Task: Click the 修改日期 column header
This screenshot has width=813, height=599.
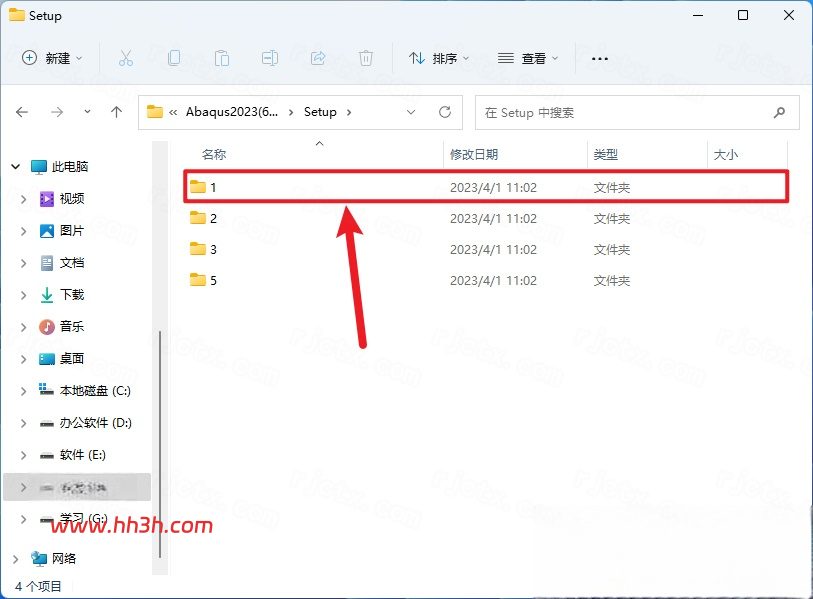Action: [x=474, y=155]
